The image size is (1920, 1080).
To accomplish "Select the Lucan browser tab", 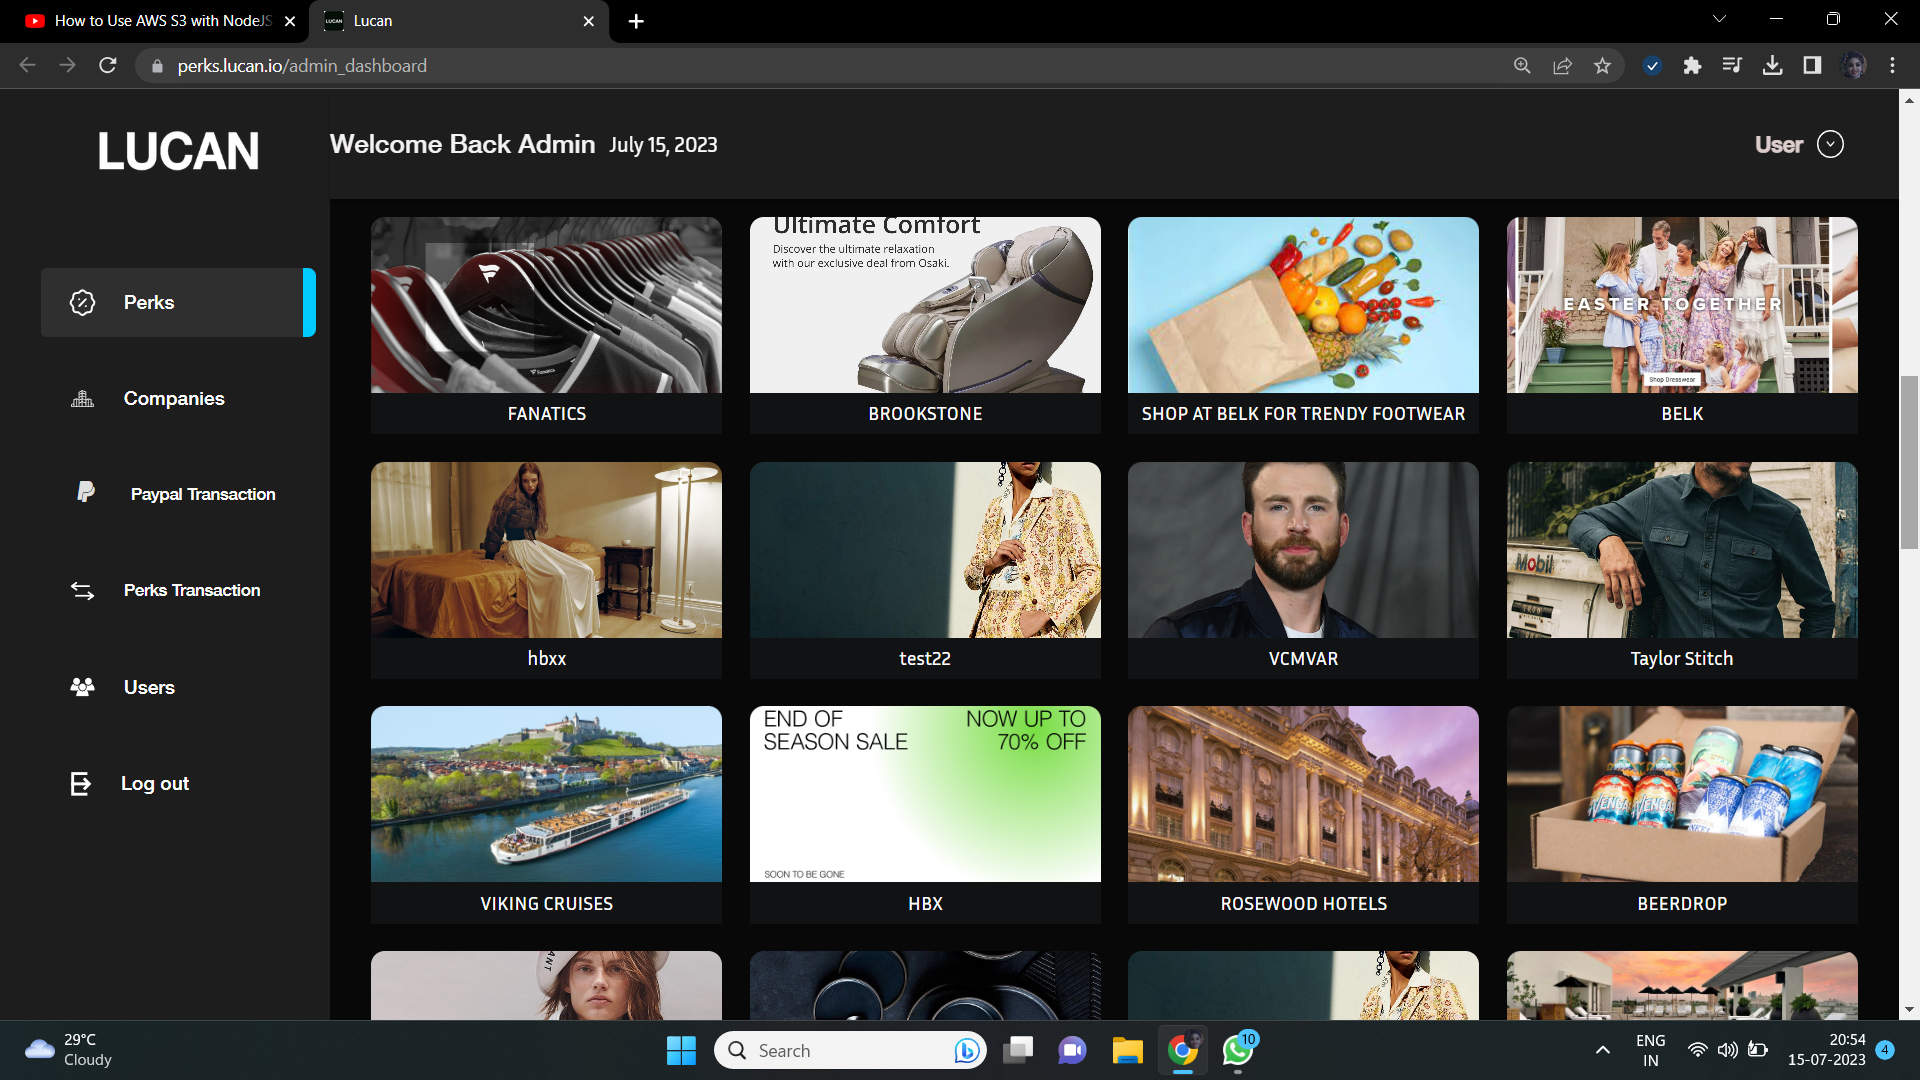I will click(x=459, y=20).
